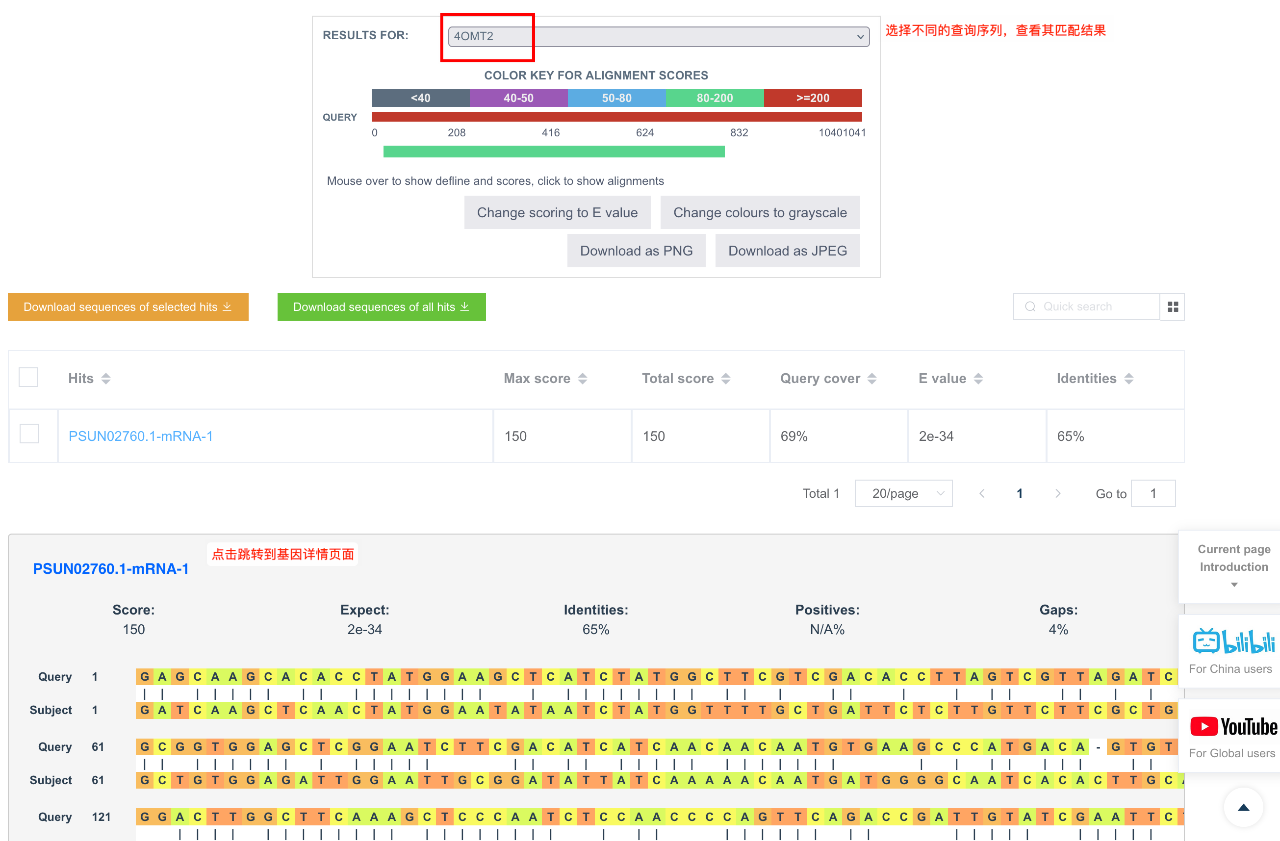Select page 1 in pagination
The image size is (1280, 841).
click(1020, 493)
